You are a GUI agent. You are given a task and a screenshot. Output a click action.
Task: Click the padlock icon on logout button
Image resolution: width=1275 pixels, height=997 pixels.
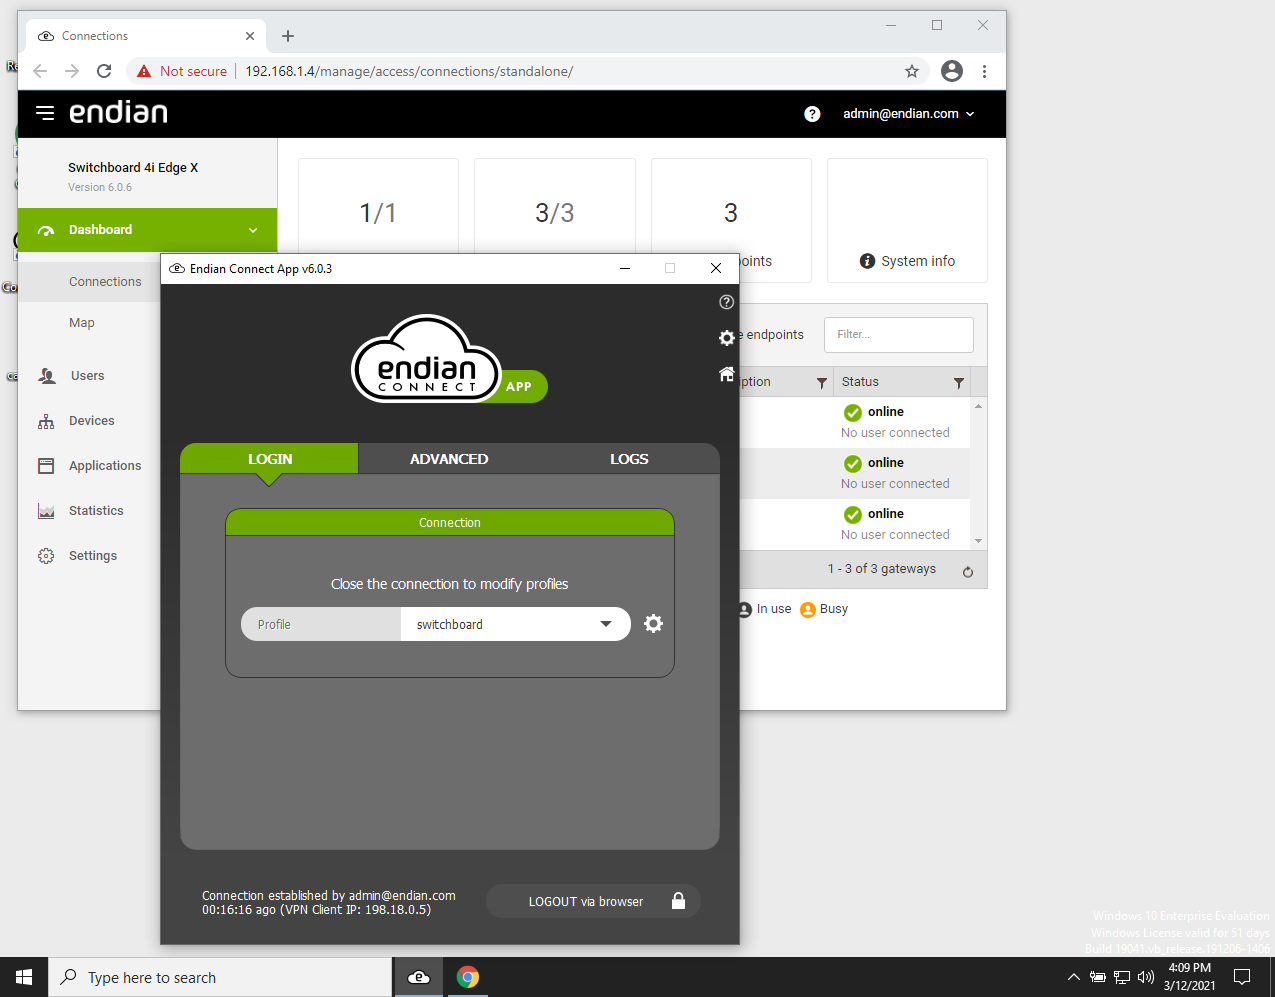click(x=678, y=901)
